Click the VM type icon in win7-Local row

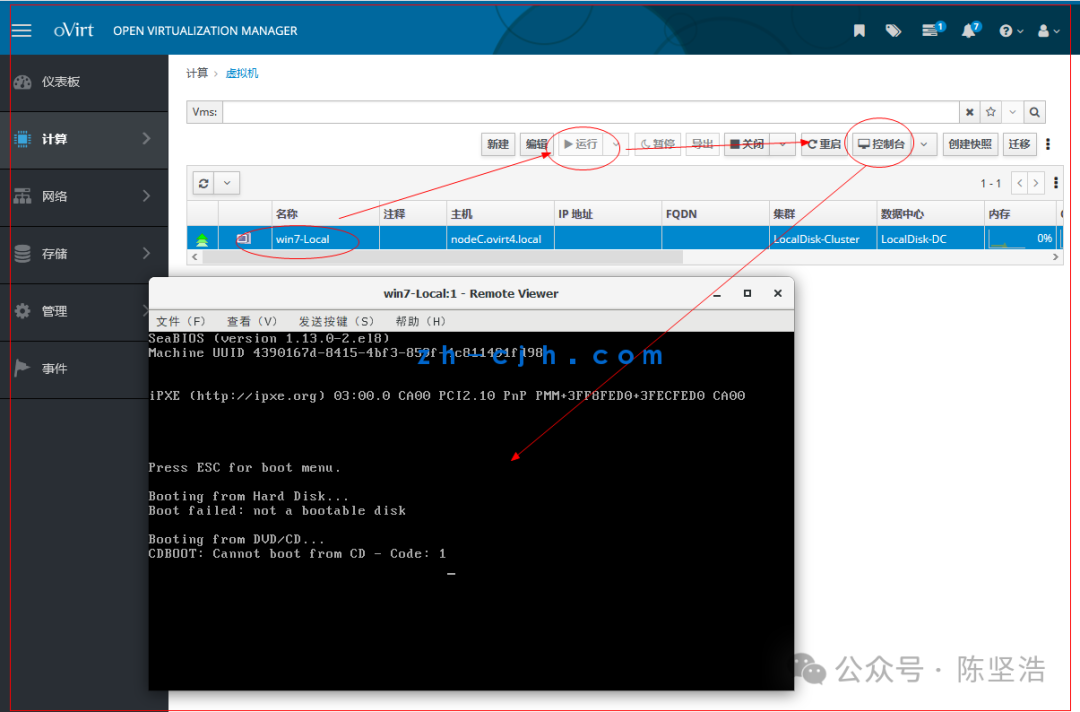point(244,239)
